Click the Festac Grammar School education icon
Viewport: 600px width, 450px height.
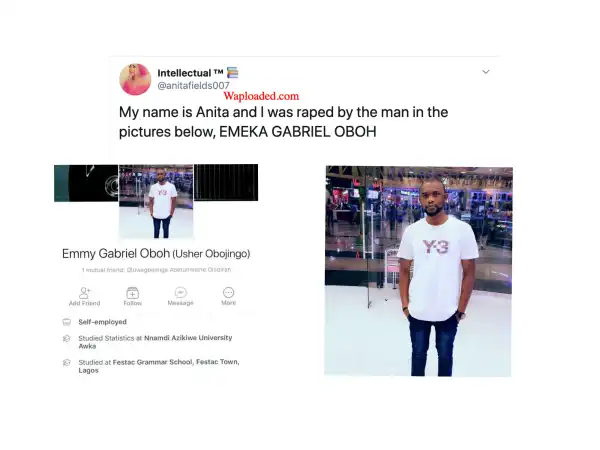(67, 362)
